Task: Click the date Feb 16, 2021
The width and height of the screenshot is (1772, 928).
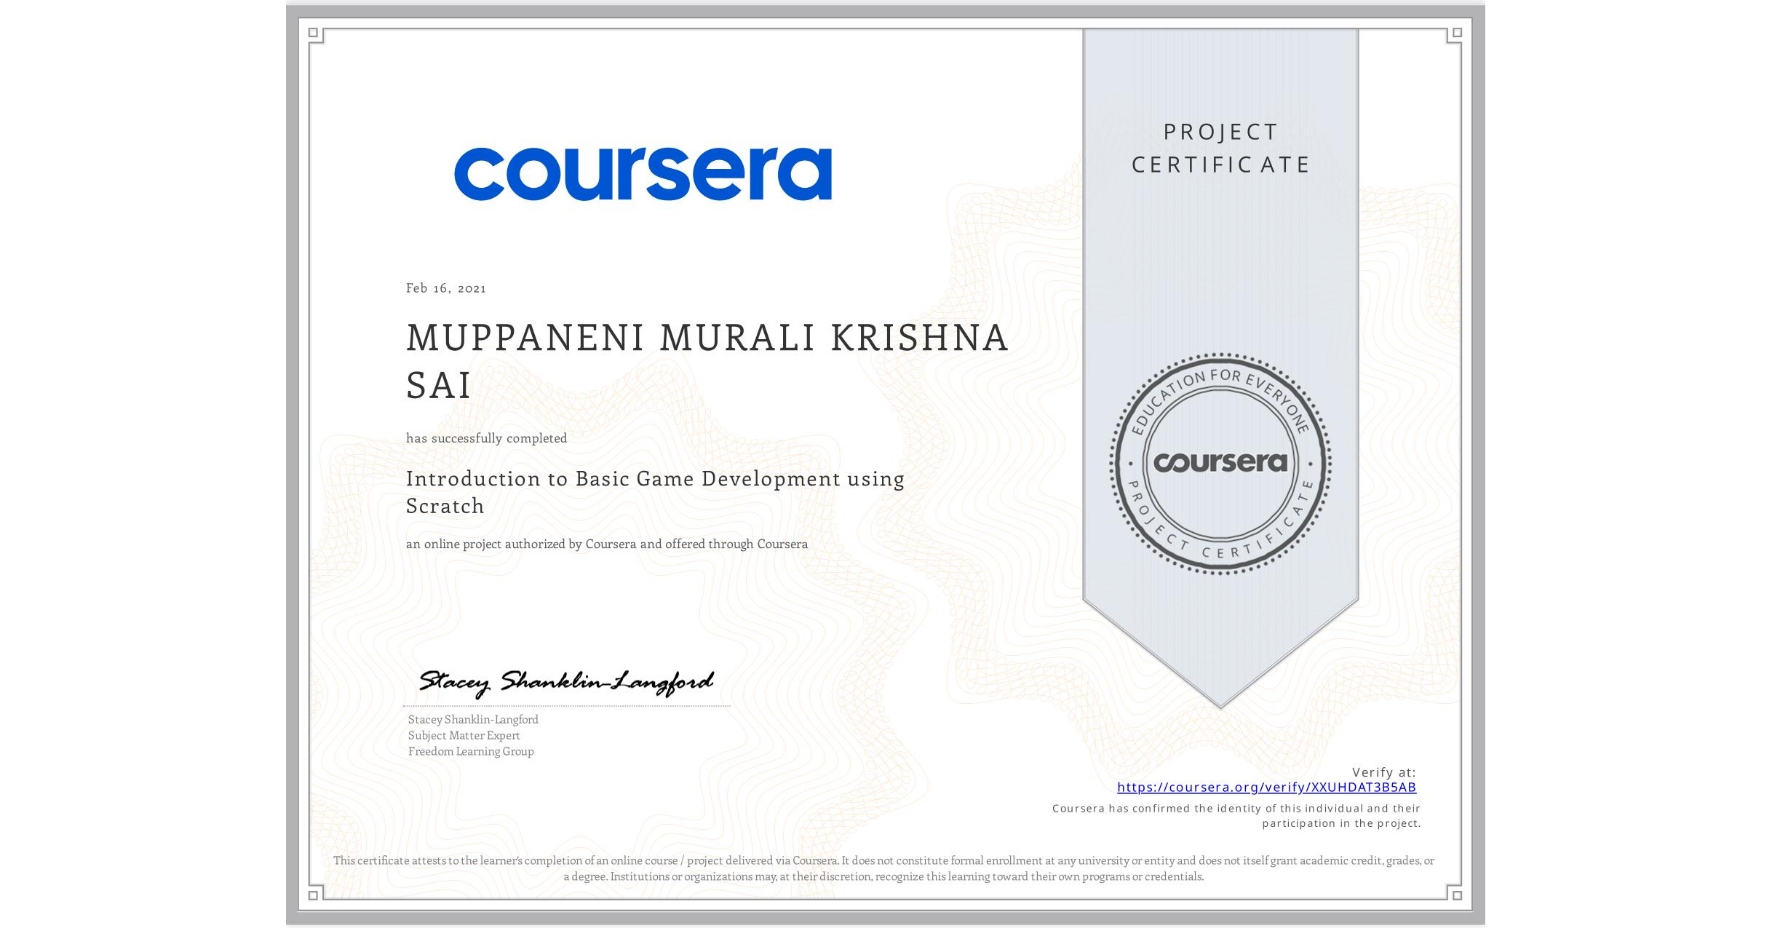Action: [445, 288]
